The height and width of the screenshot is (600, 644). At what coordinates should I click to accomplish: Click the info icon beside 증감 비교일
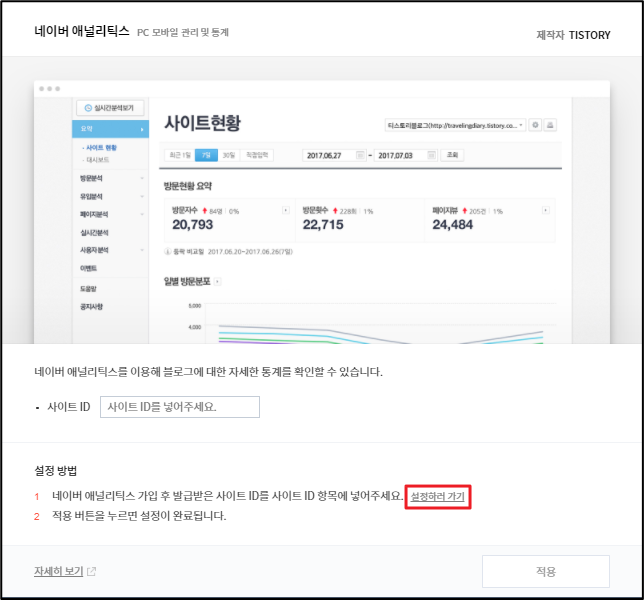click(x=168, y=251)
